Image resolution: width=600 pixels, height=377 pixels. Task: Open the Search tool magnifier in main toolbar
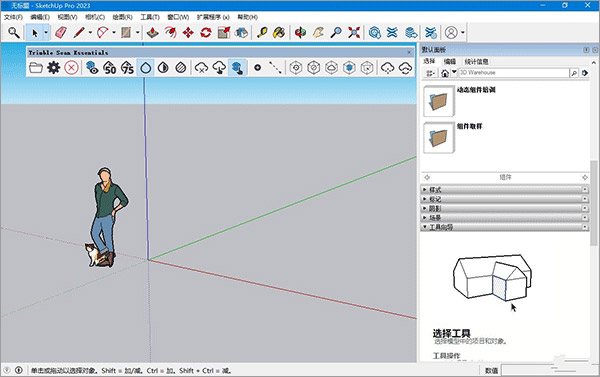(x=14, y=33)
